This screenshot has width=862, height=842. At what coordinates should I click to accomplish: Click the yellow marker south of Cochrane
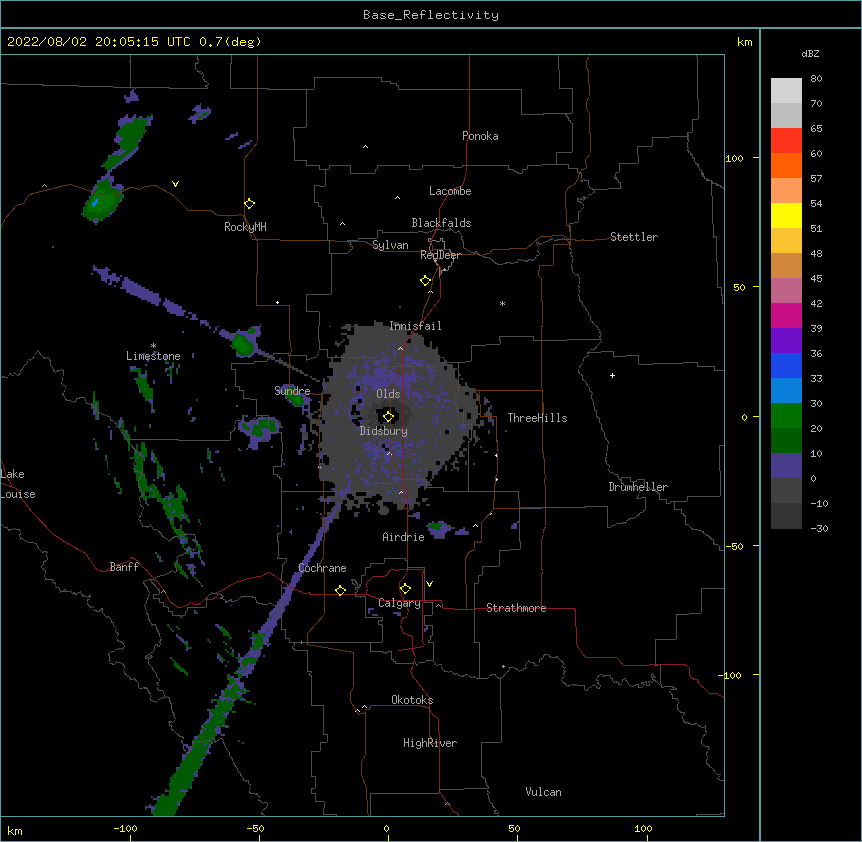coord(340,590)
